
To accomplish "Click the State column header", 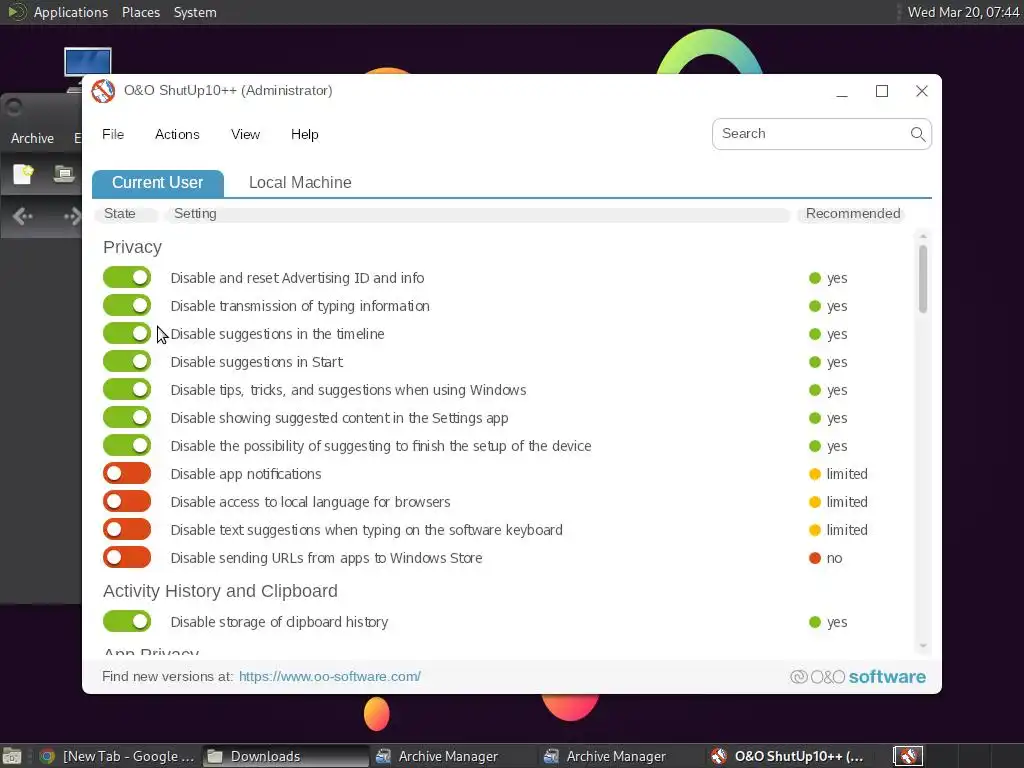I will [125, 214].
